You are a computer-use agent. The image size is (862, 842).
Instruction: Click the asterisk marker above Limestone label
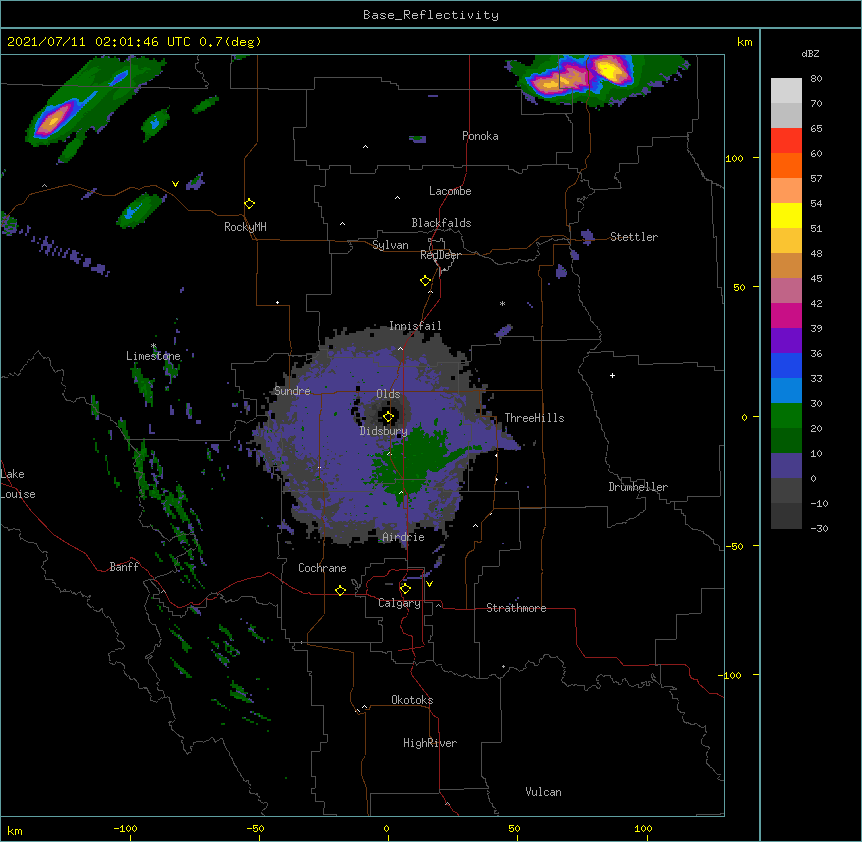(153, 346)
